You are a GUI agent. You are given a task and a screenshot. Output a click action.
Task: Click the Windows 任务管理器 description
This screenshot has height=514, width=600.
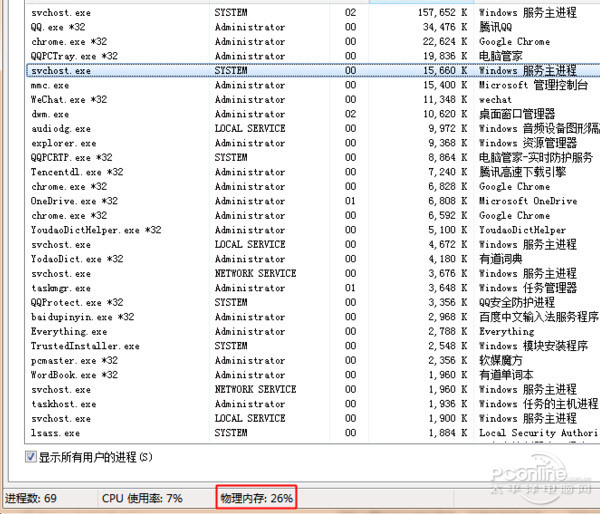tap(528, 288)
